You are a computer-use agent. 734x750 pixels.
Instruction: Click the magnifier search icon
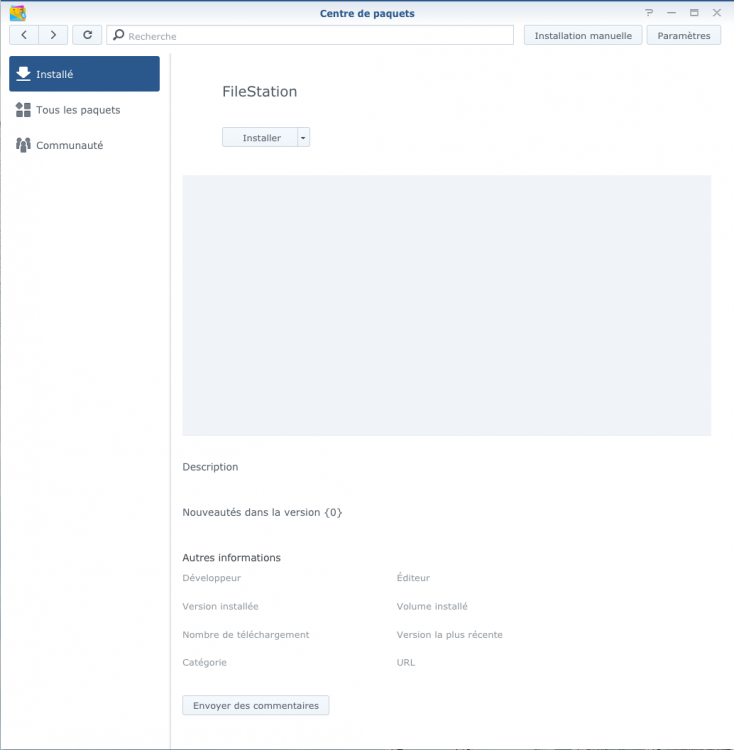click(x=119, y=35)
